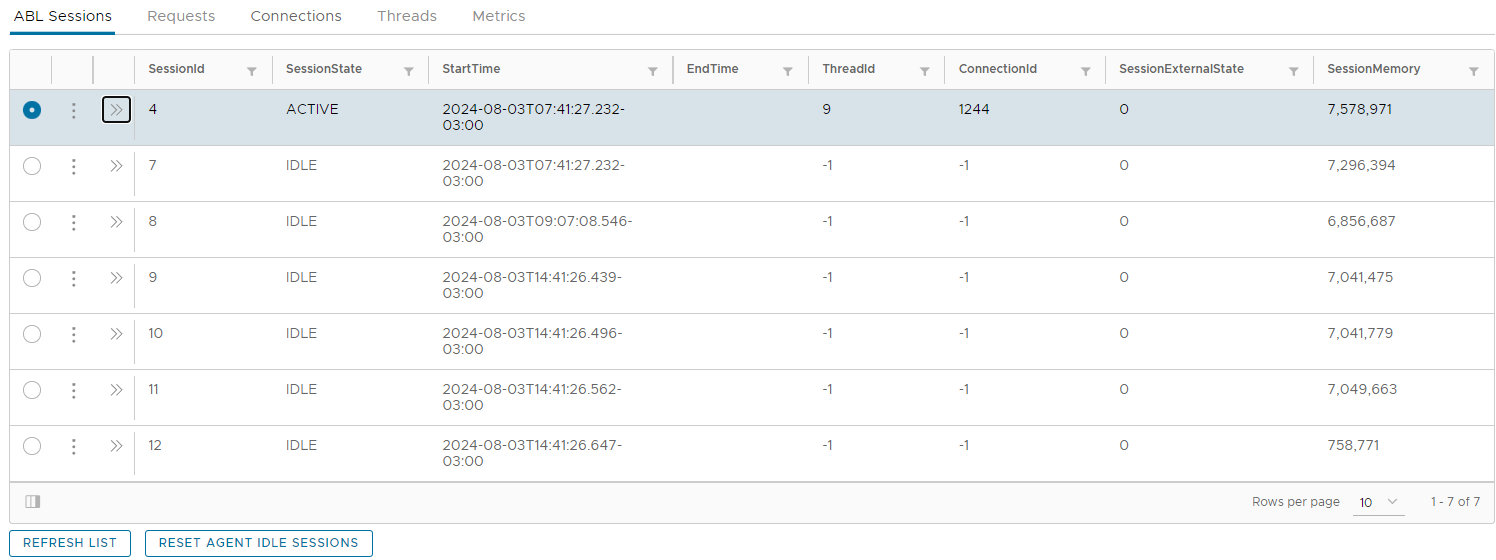This screenshot has width=1496, height=560.
Task: Click the Refresh List button
Action: (x=70, y=543)
